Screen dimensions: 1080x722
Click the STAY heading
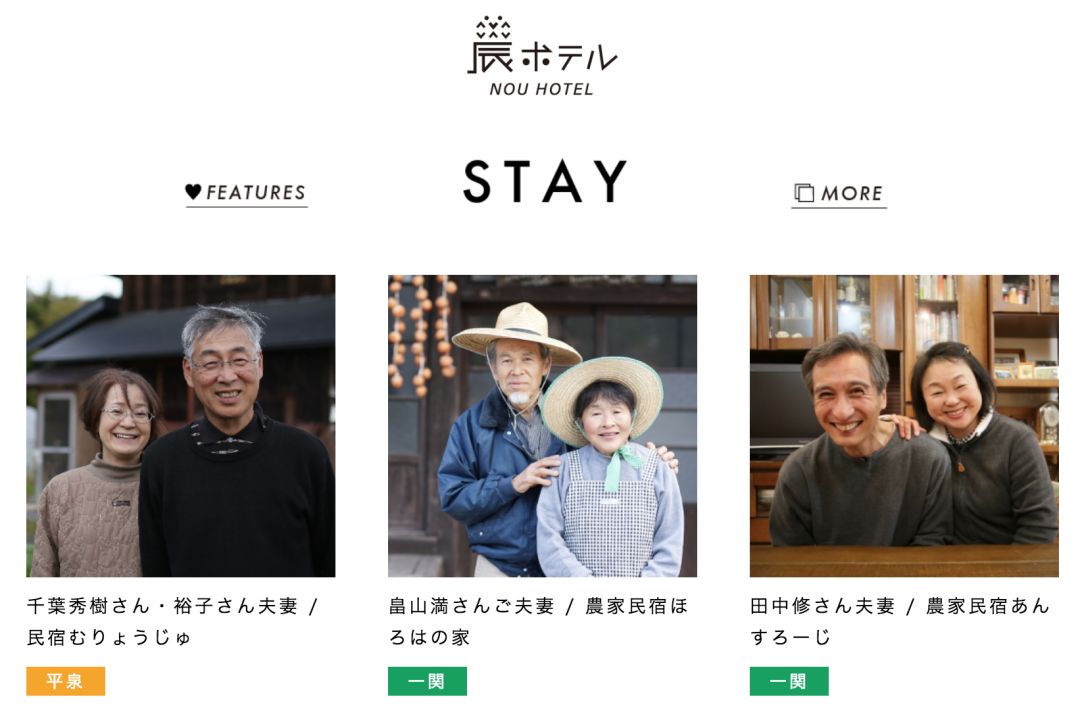click(x=545, y=182)
